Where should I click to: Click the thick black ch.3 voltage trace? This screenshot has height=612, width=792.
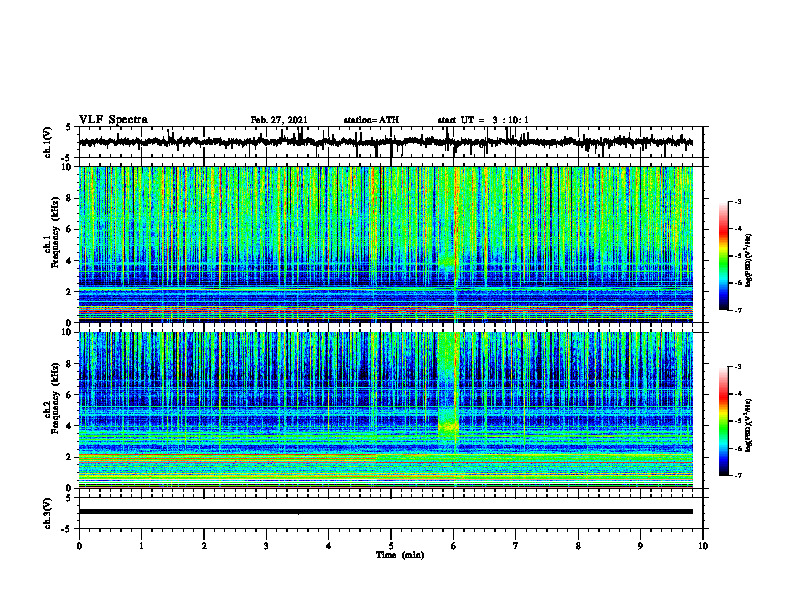tap(386, 512)
